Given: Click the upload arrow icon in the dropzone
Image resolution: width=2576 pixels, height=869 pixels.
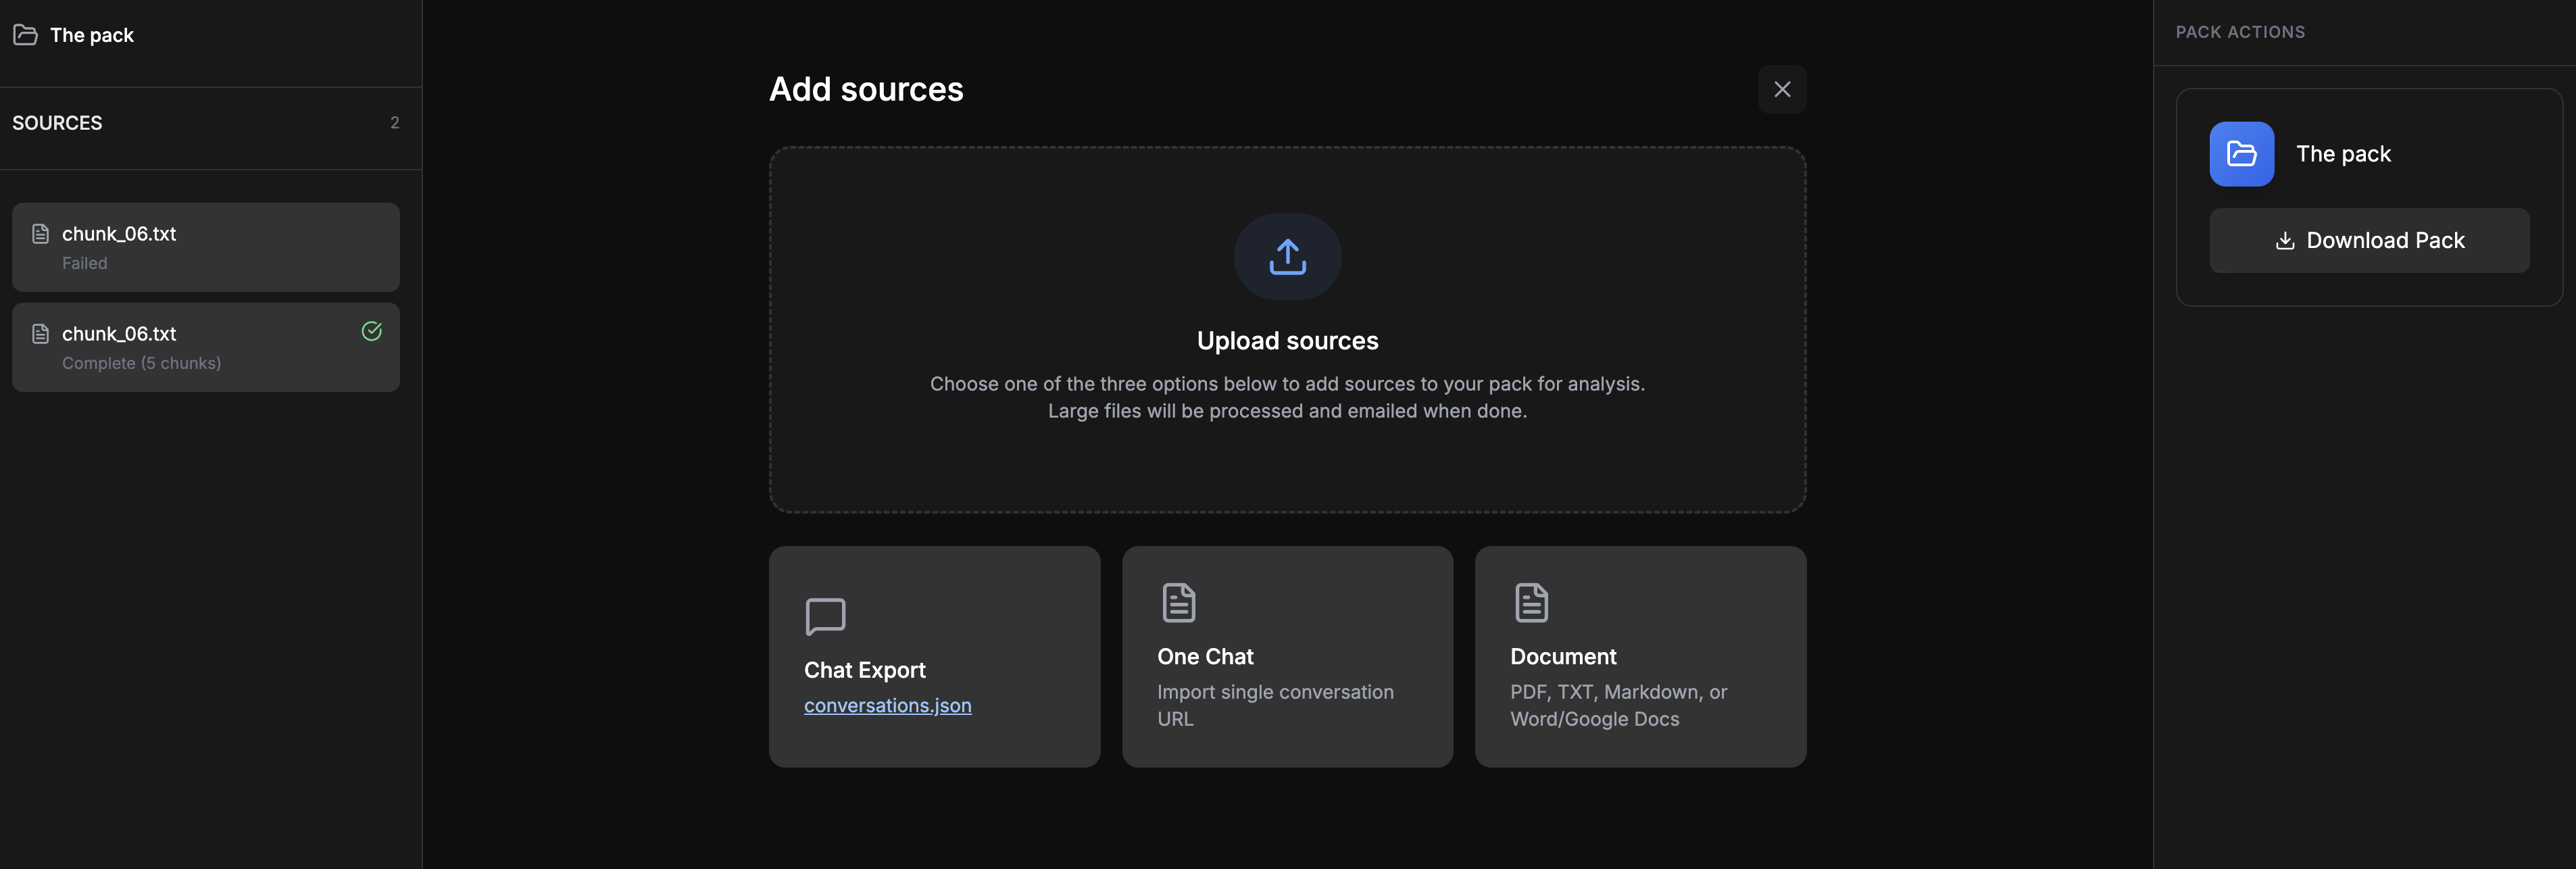Looking at the screenshot, I should point(1287,257).
